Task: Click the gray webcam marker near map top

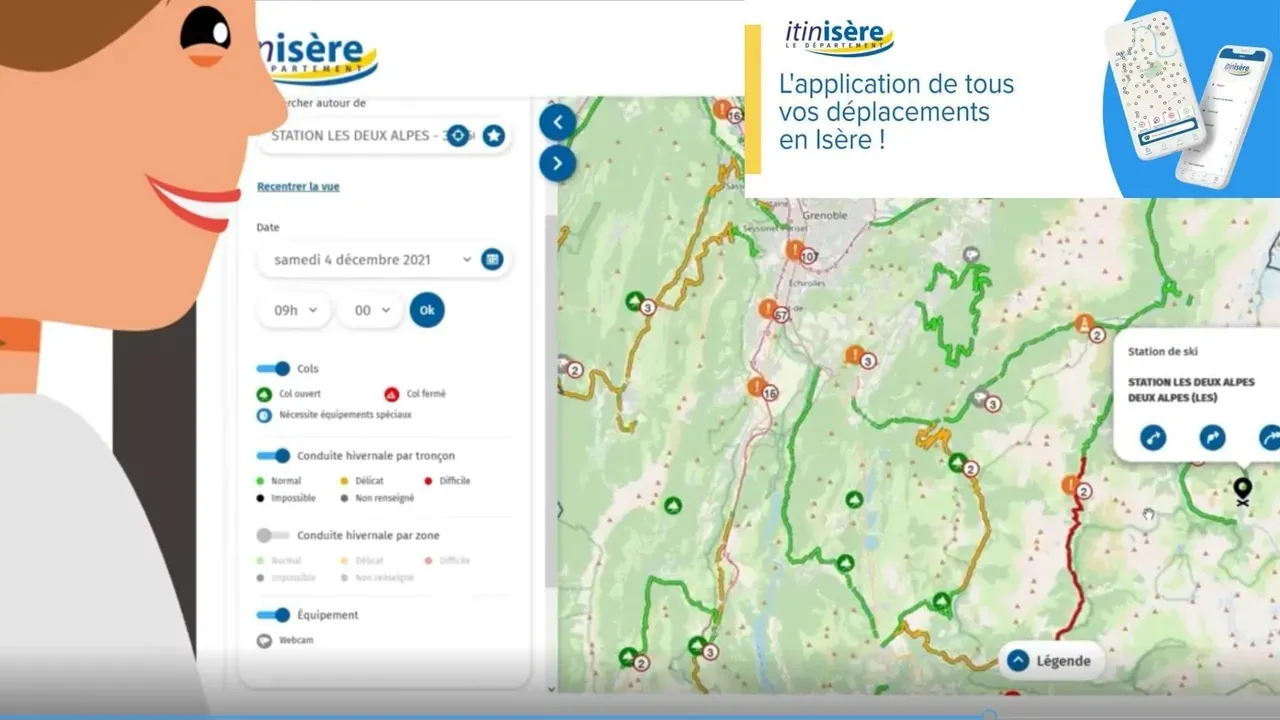Action: coord(971,255)
